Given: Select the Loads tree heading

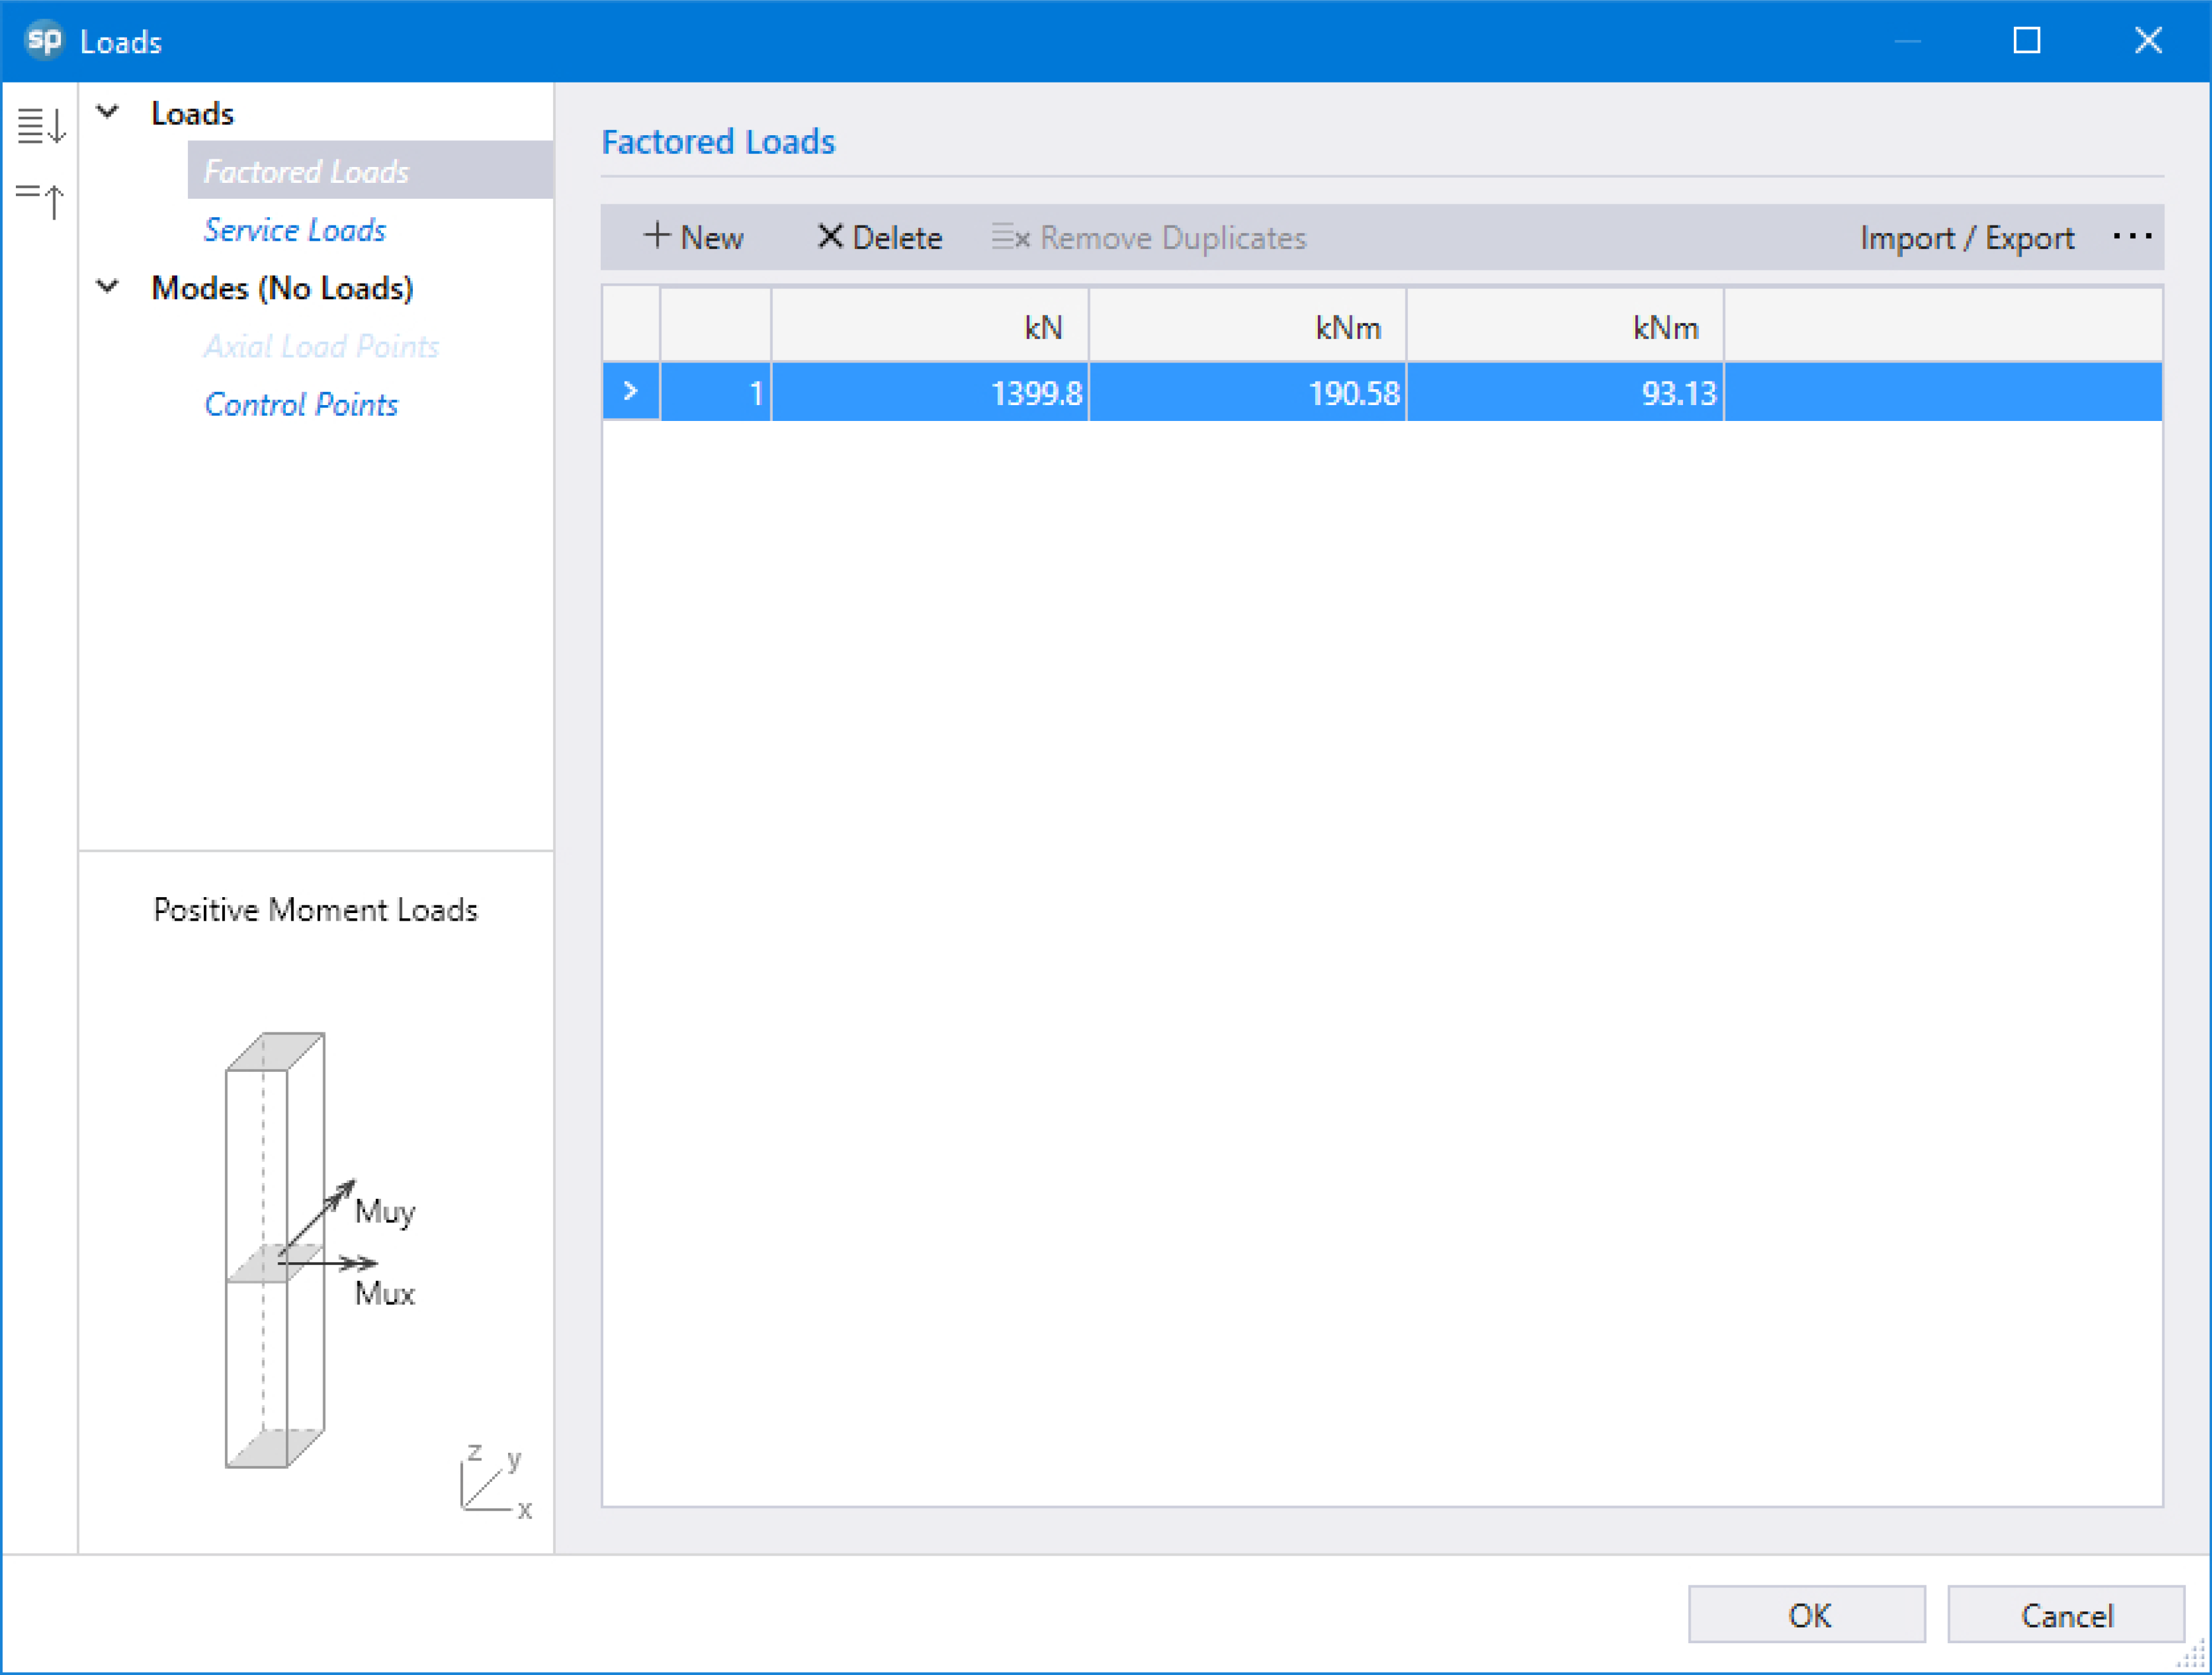Looking at the screenshot, I should [192, 113].
